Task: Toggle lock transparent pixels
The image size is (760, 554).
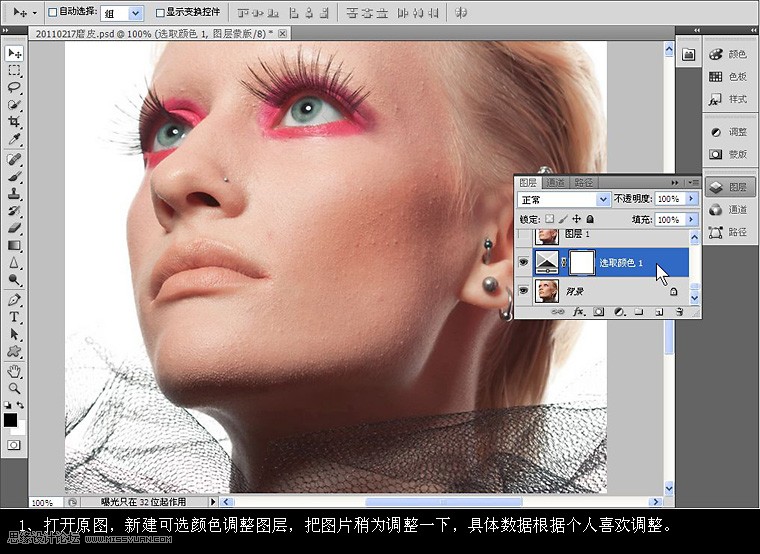Action: 549,219
